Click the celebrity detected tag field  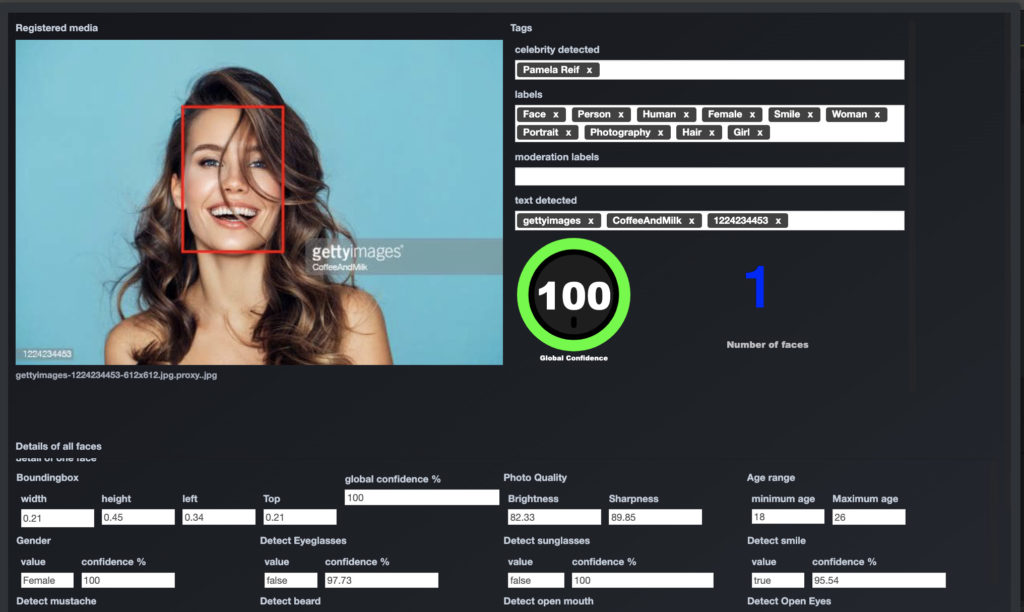point(709,70)
